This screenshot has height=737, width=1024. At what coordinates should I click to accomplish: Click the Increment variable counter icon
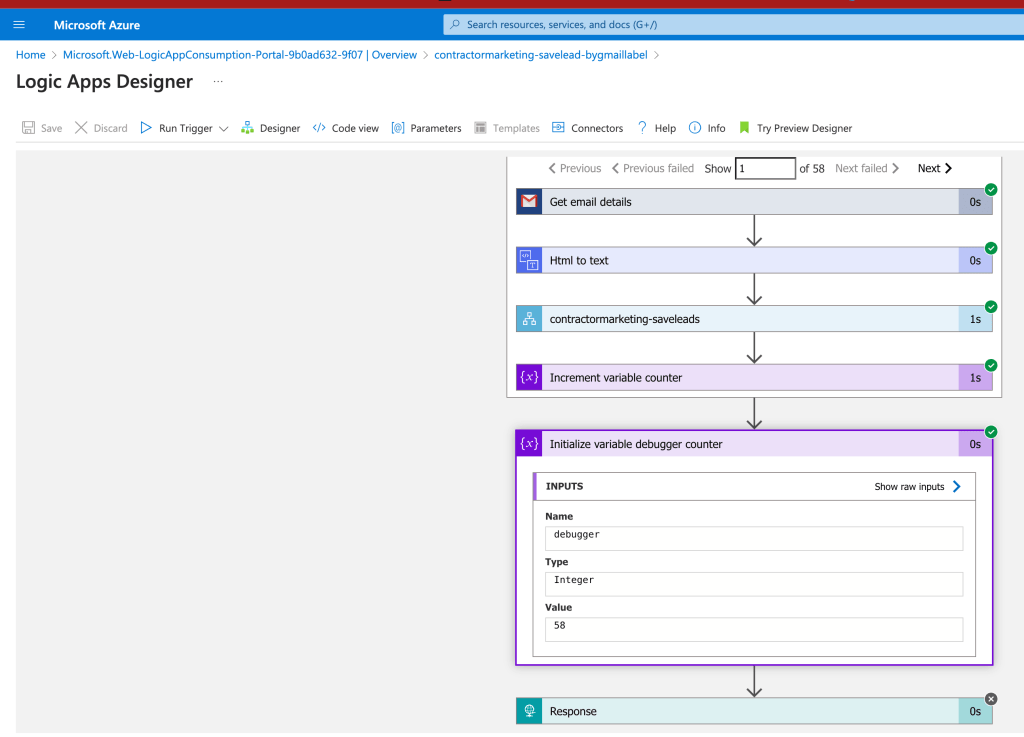coord(529,377)
